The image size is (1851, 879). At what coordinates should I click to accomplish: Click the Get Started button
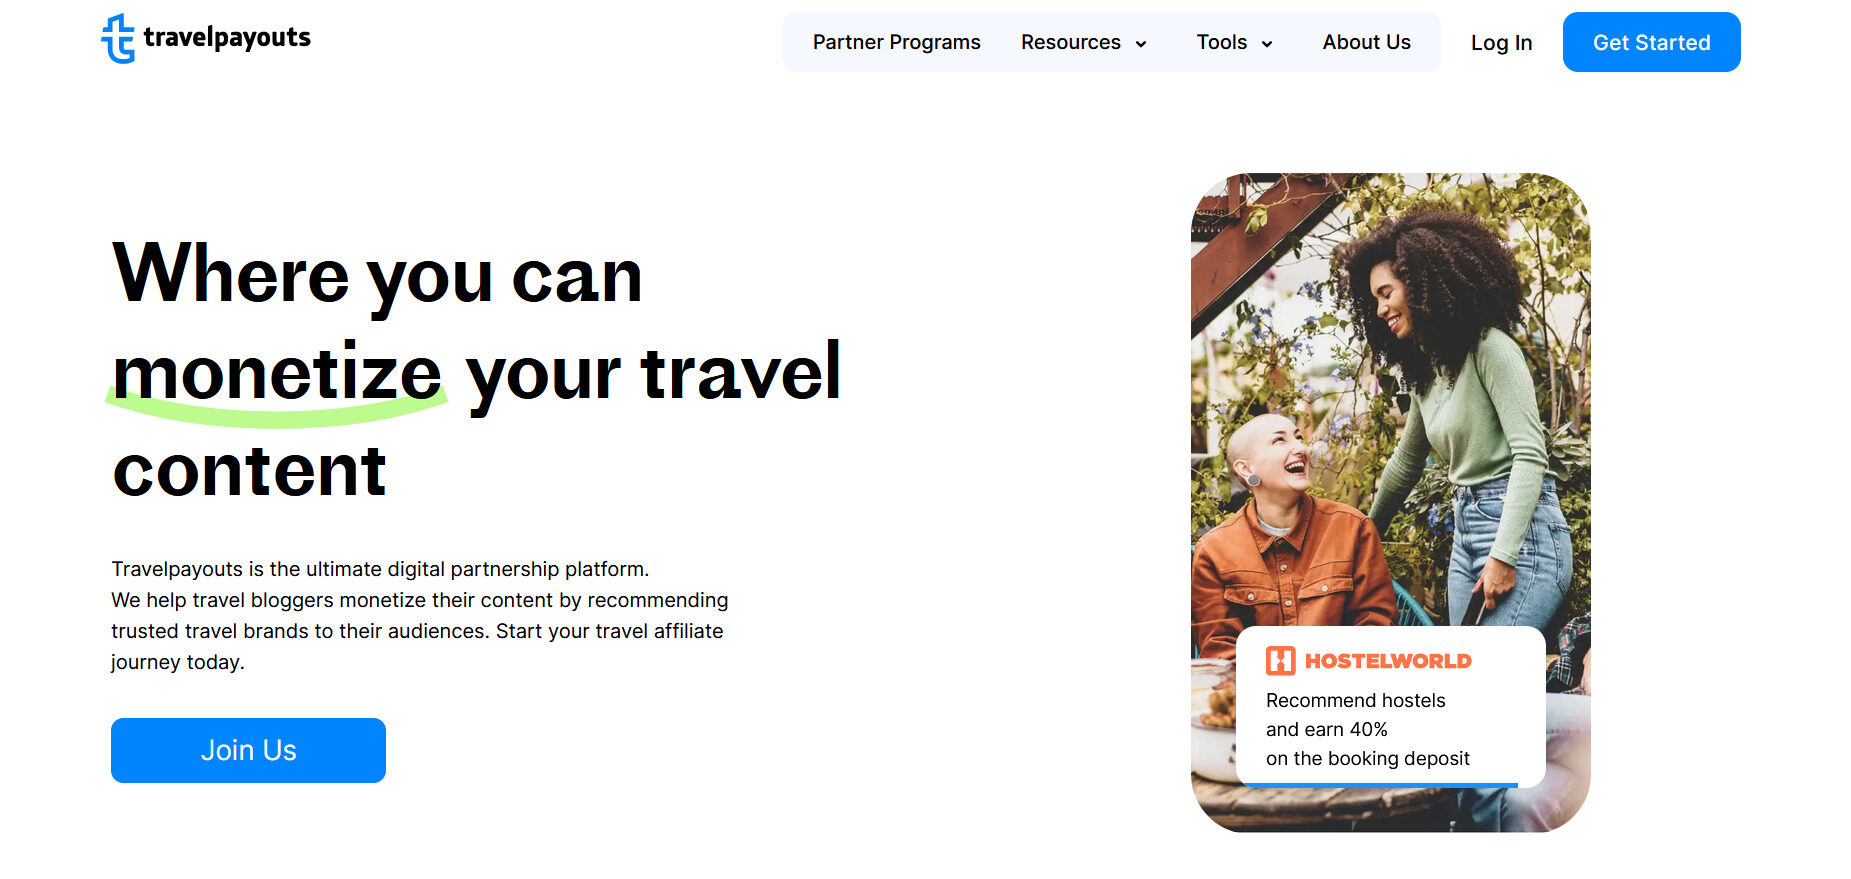tap(1651, 42)
